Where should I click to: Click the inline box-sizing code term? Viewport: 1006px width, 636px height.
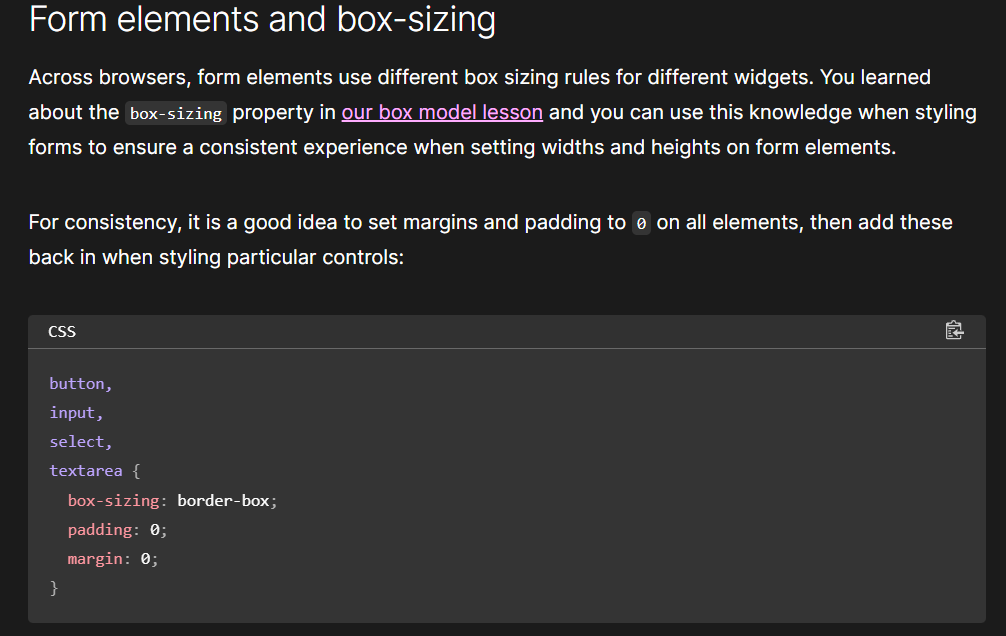pos(176,114)
